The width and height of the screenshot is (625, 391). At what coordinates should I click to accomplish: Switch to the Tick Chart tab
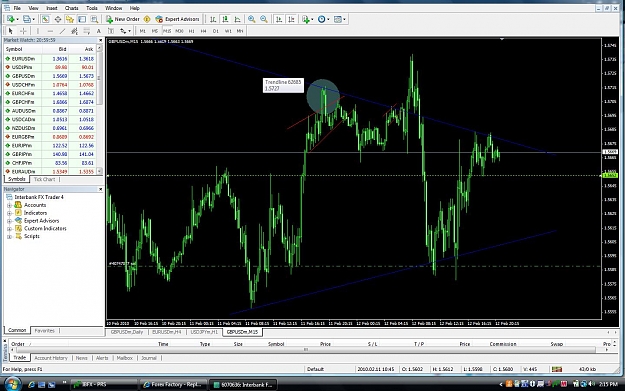44,179
